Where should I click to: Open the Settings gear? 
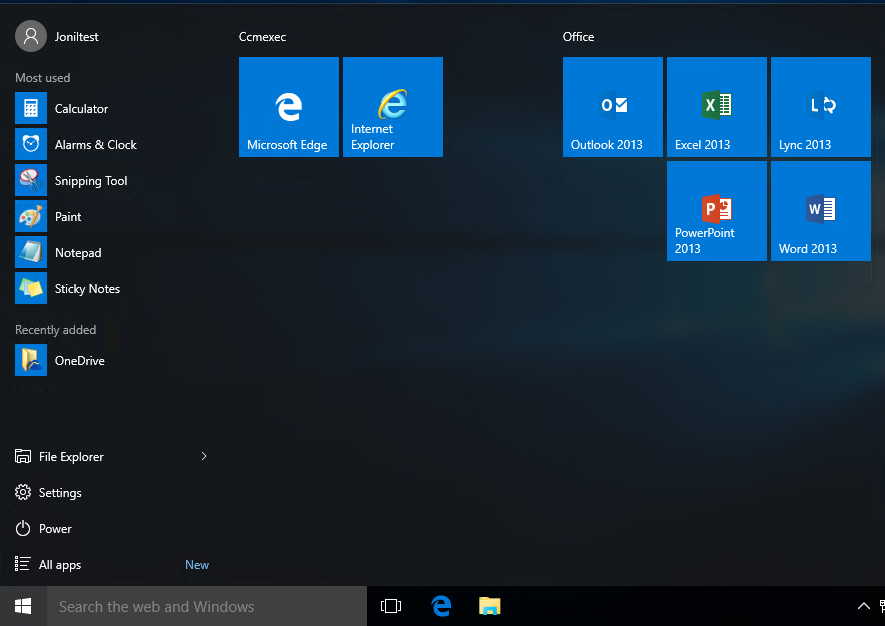(x=57, y=492)
